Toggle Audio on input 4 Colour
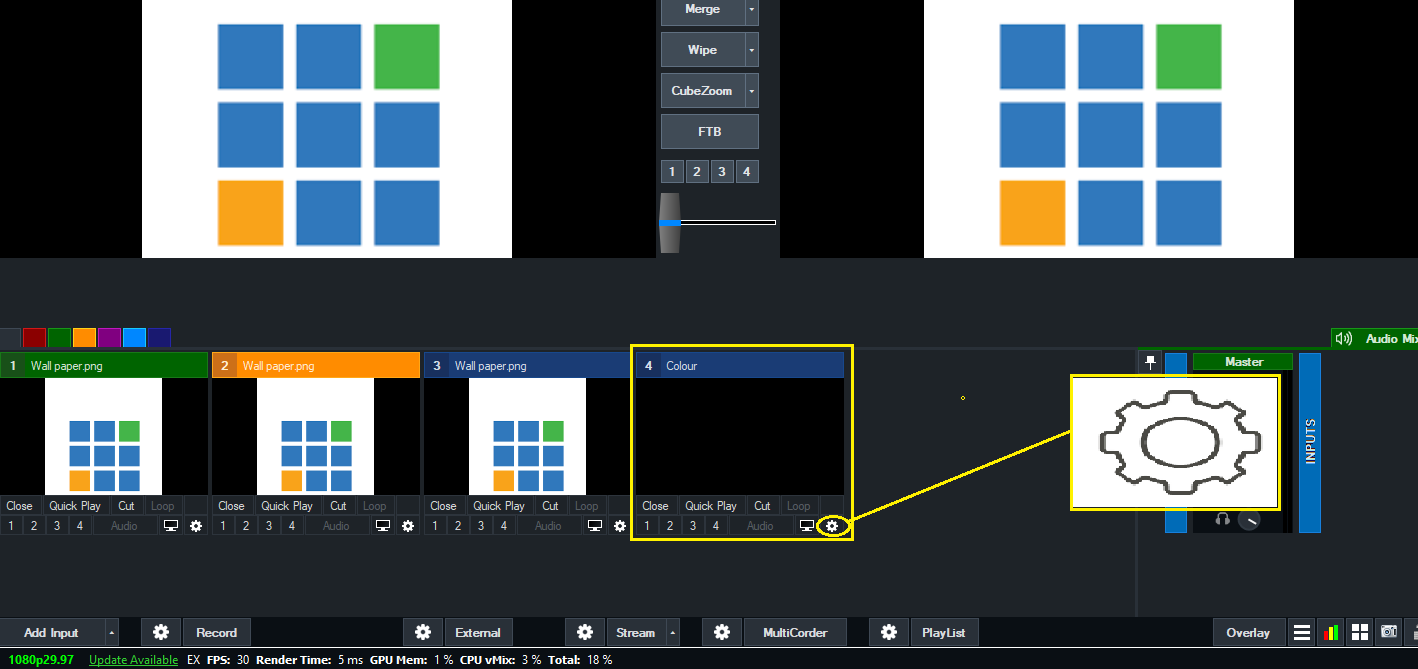The width and height of the screenshot is (1418, 669). [760, 525]
